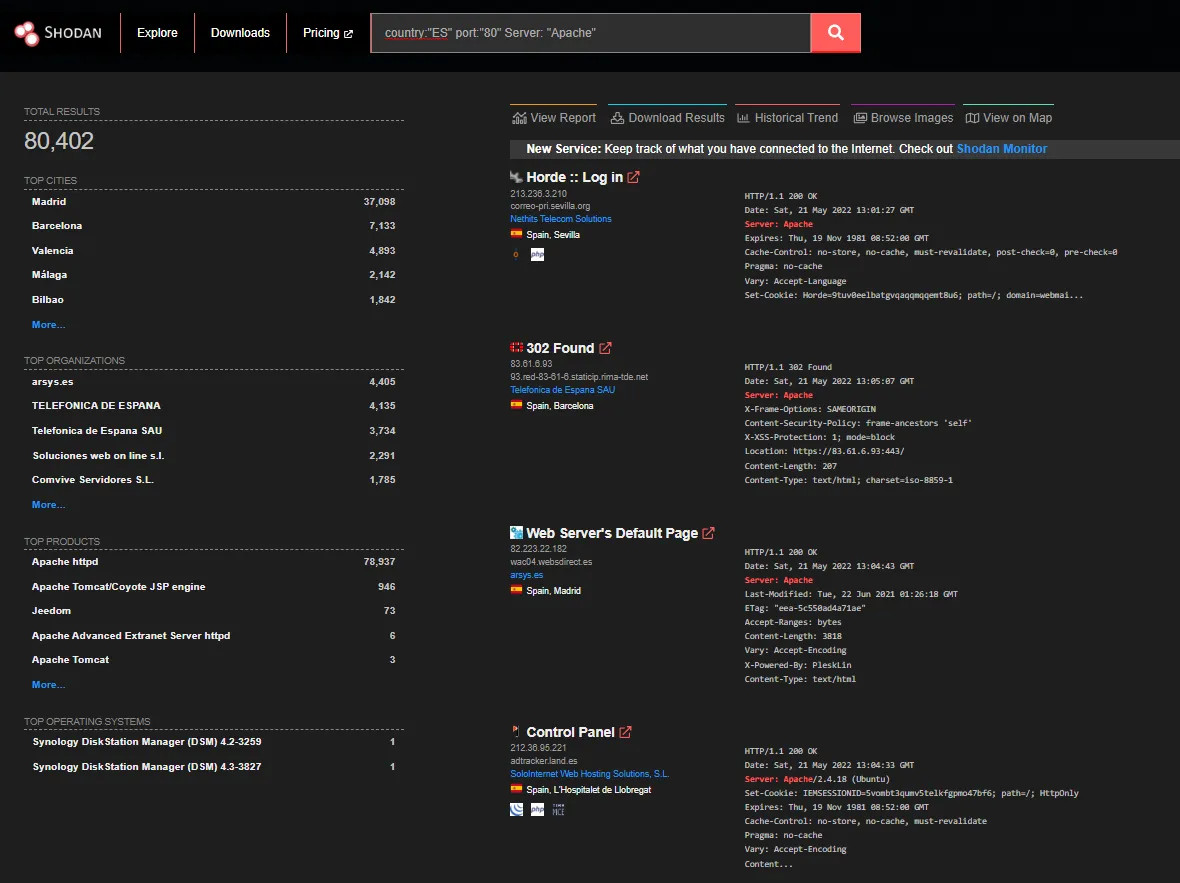This screenshot has height=883, width=1180.
Task: Click the Spain flag beside Spain, Madrid
Action: point(516,590)
